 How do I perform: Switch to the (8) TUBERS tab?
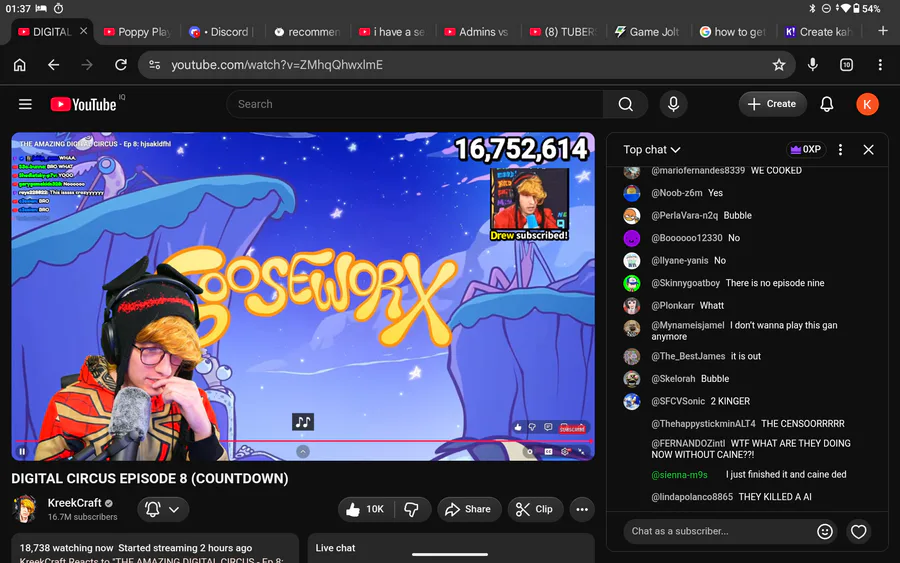(563, 32)
